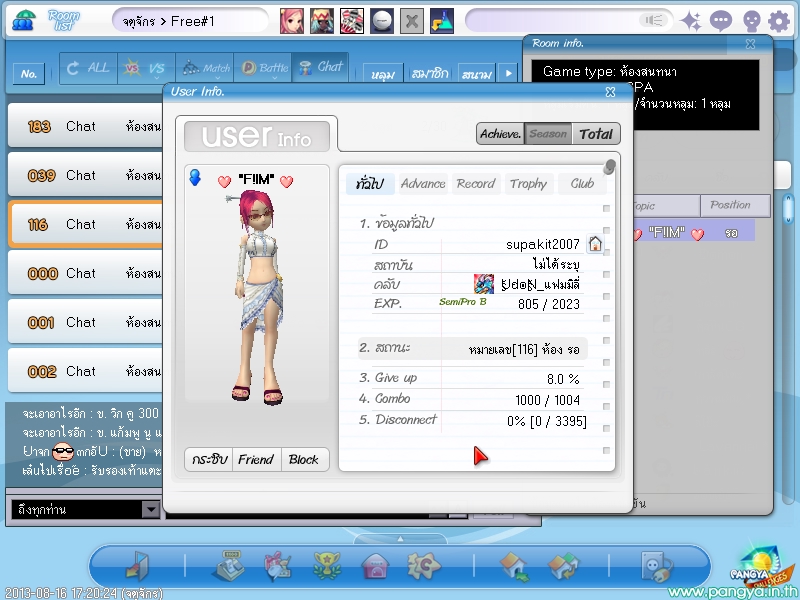
Task: Close the User Info window
Action: click(610, 92)
